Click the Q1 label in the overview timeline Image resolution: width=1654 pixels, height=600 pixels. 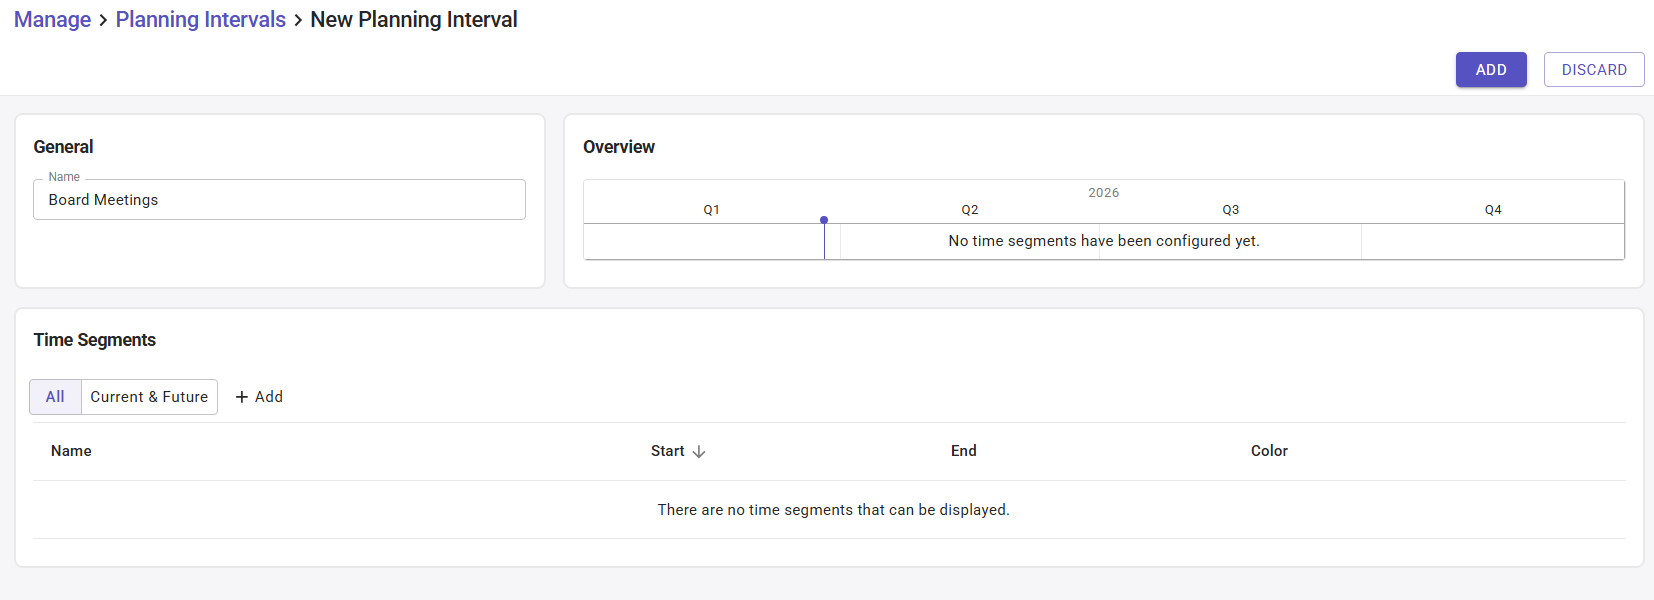click(x=711, y=210)
